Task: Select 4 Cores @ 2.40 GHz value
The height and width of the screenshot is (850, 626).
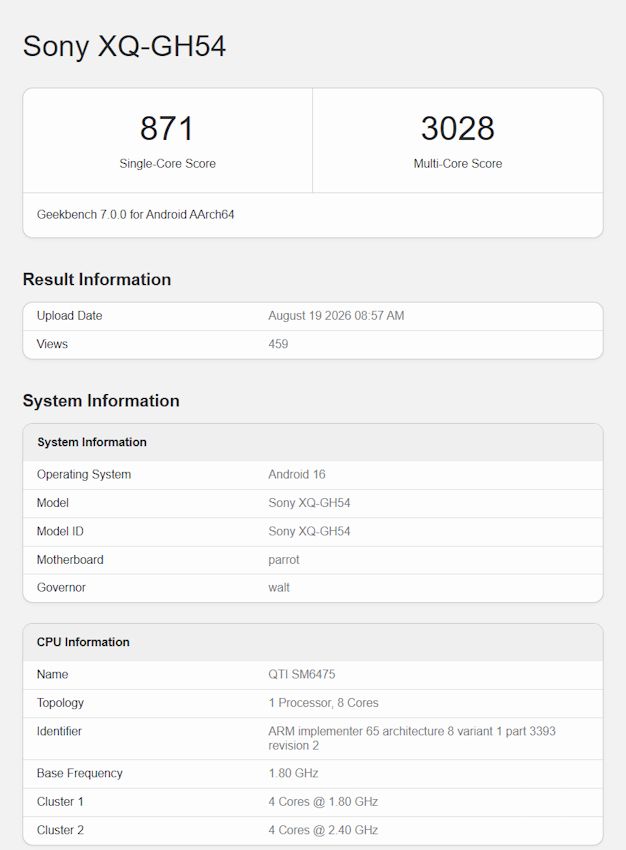Action: [x=323, y=830]
